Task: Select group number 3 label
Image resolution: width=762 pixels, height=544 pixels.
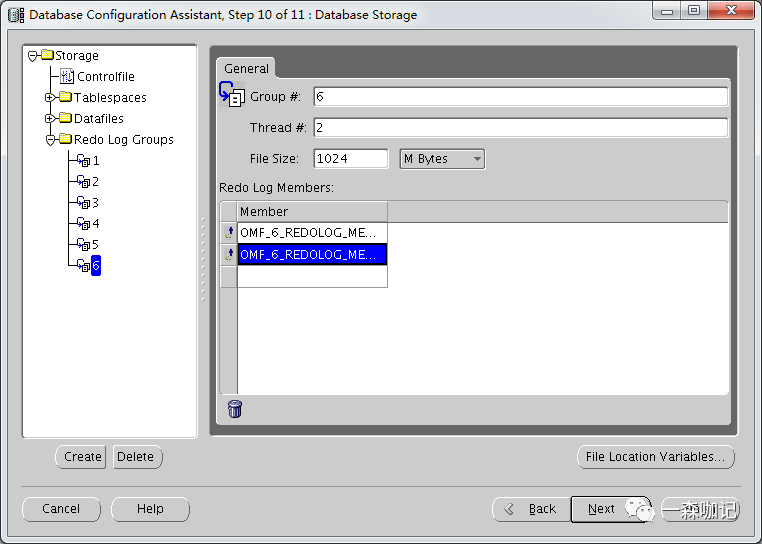Action: point(96,203)
